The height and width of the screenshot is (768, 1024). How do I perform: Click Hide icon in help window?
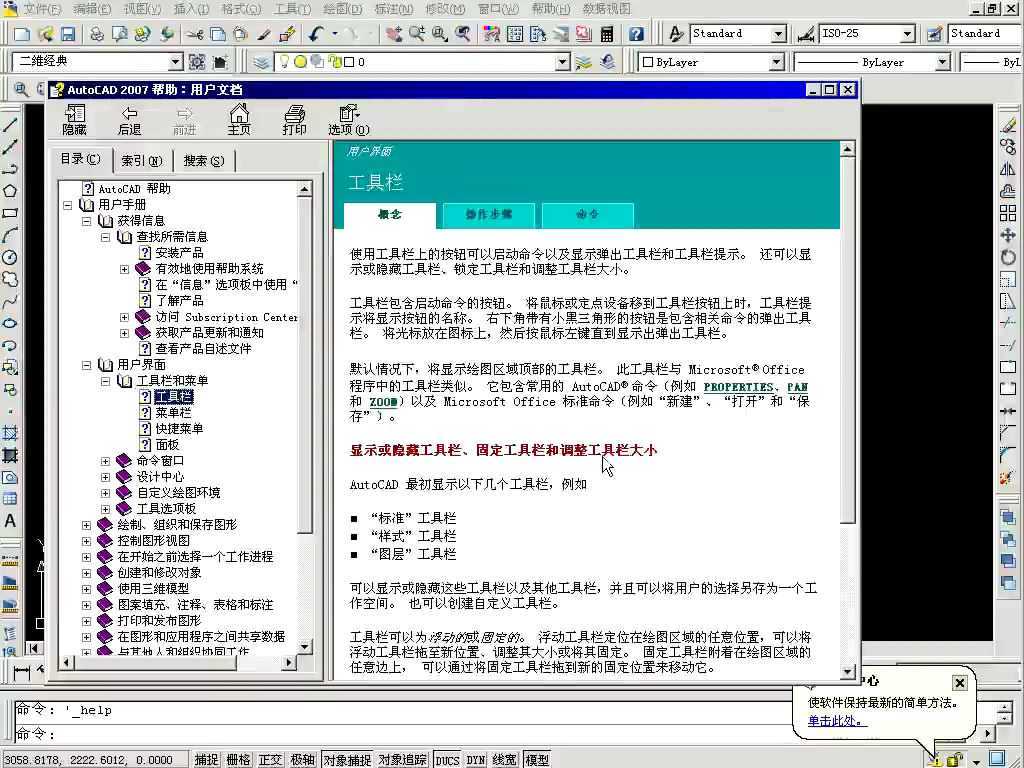tap(74, 120)
